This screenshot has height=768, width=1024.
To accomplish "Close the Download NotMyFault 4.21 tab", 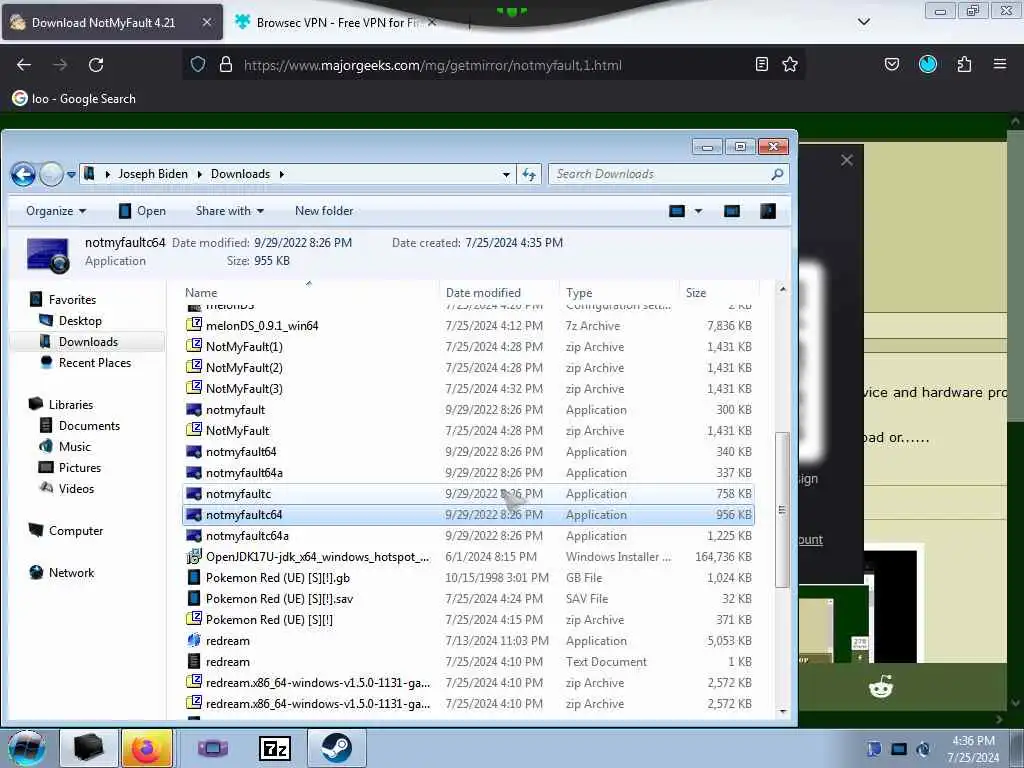I will (206, 22).
